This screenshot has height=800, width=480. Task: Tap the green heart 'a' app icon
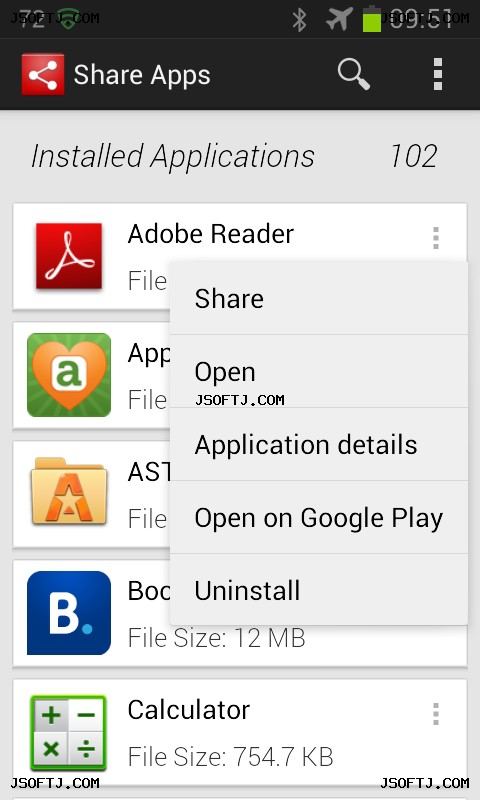point(69,375)
